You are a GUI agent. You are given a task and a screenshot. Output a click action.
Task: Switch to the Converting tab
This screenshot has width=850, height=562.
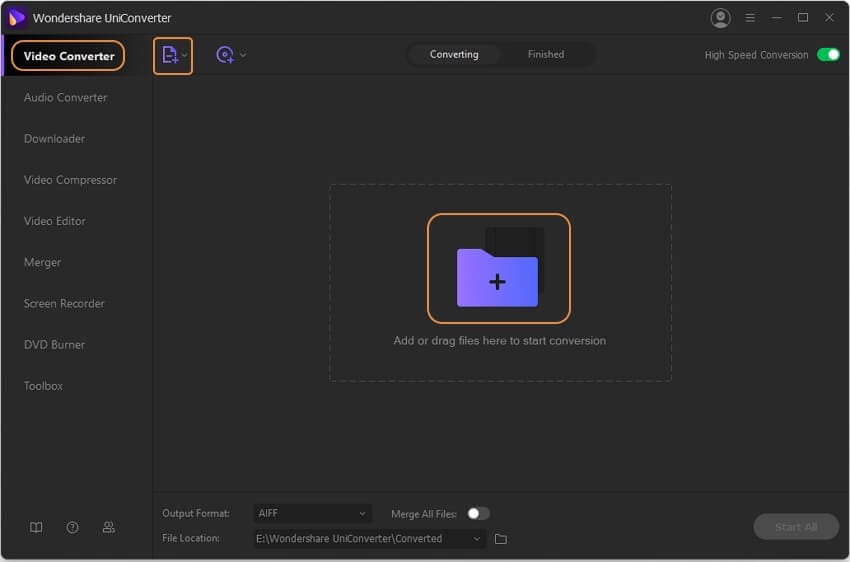click(454, 54)
